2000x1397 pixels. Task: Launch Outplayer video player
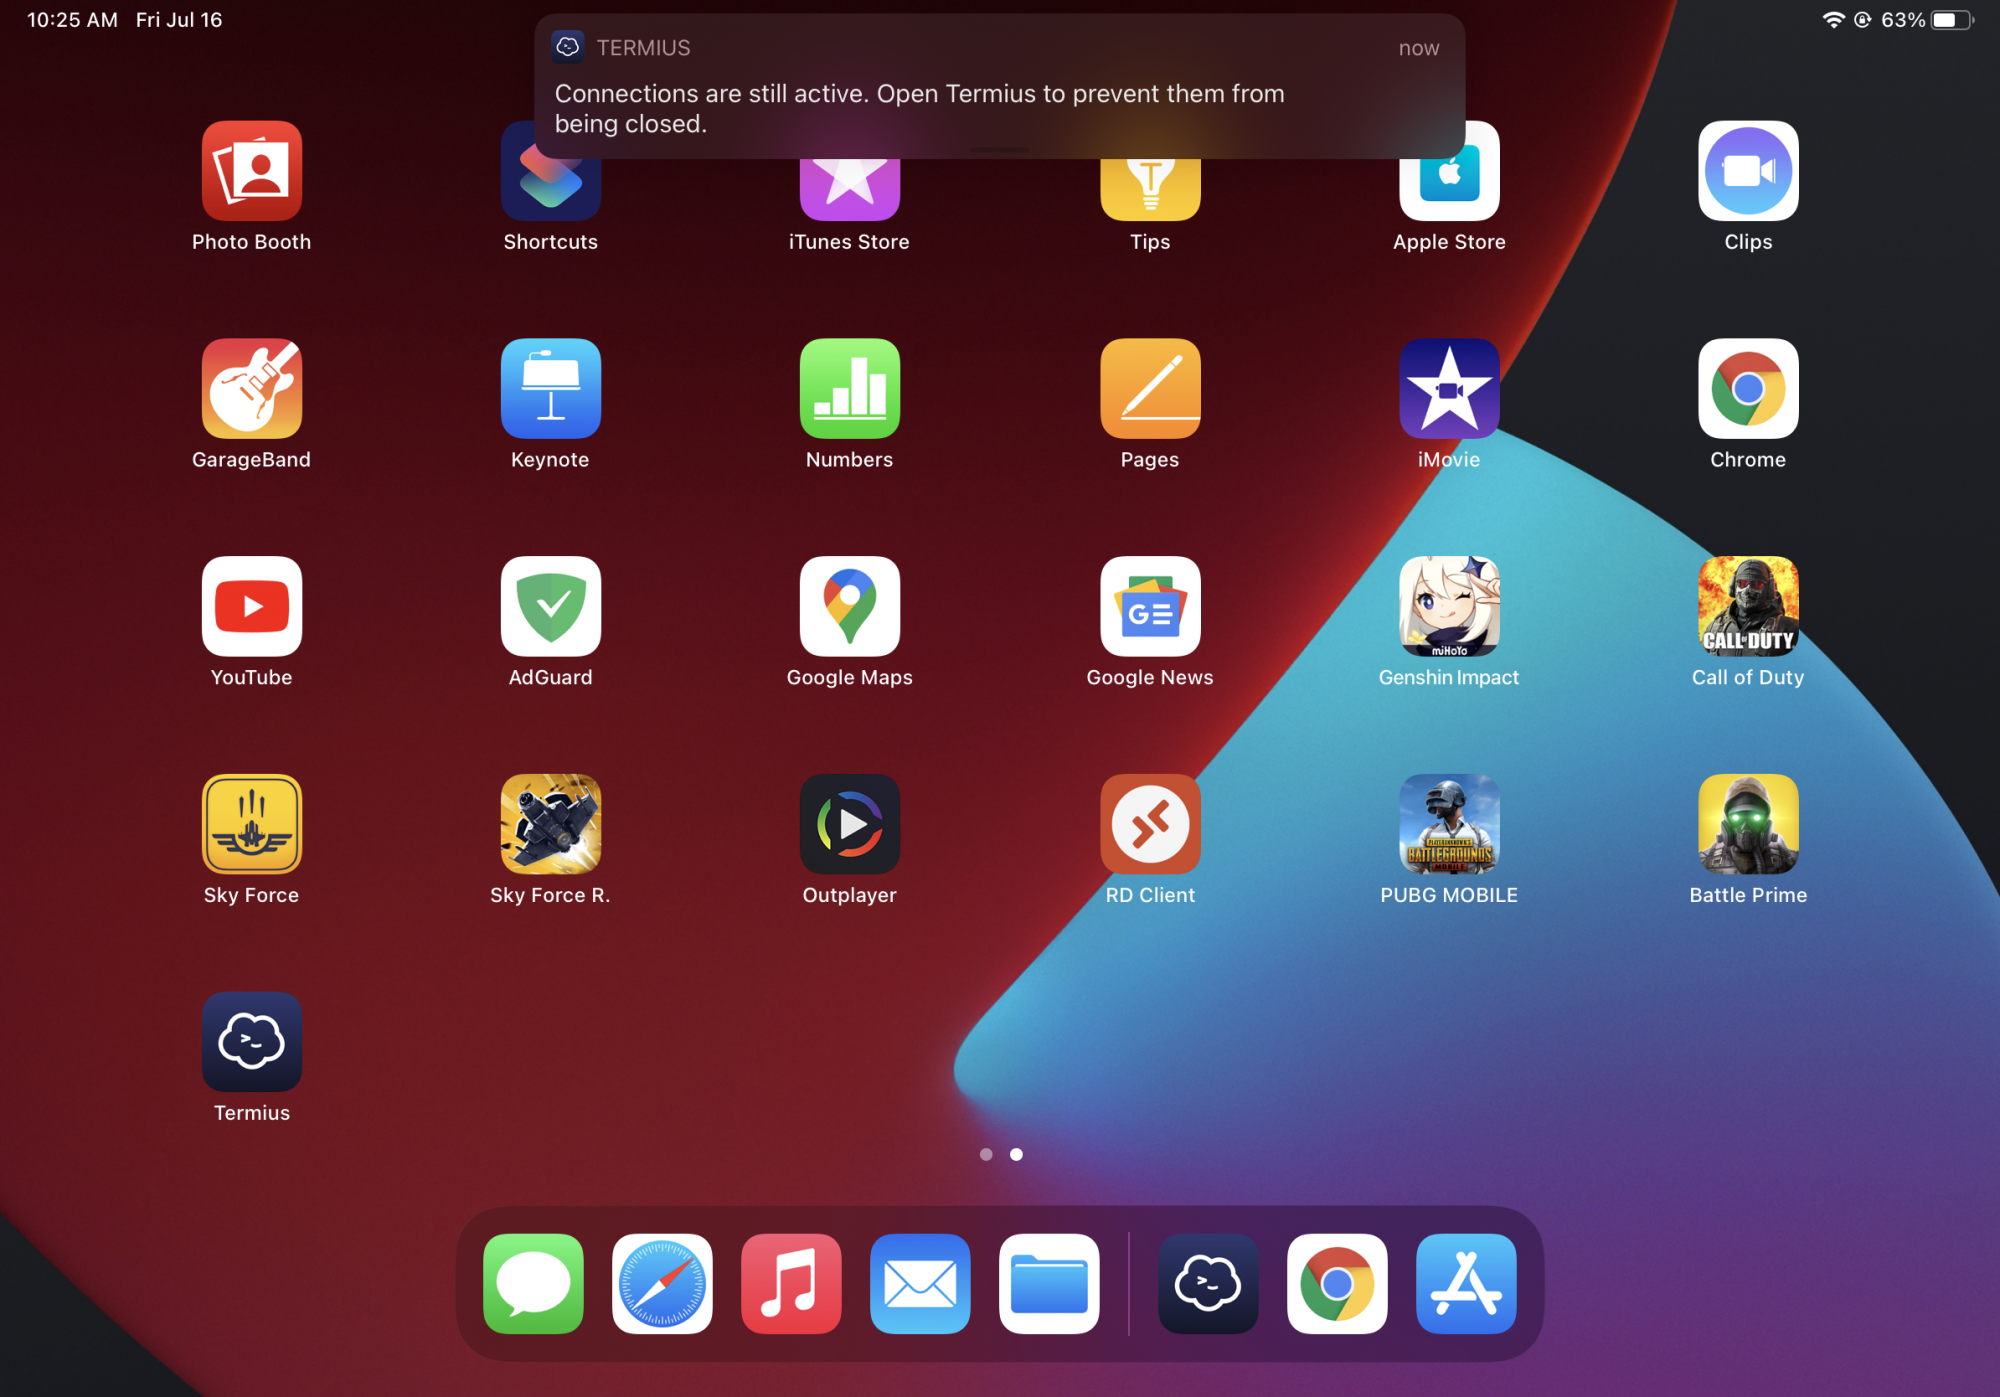849,824
